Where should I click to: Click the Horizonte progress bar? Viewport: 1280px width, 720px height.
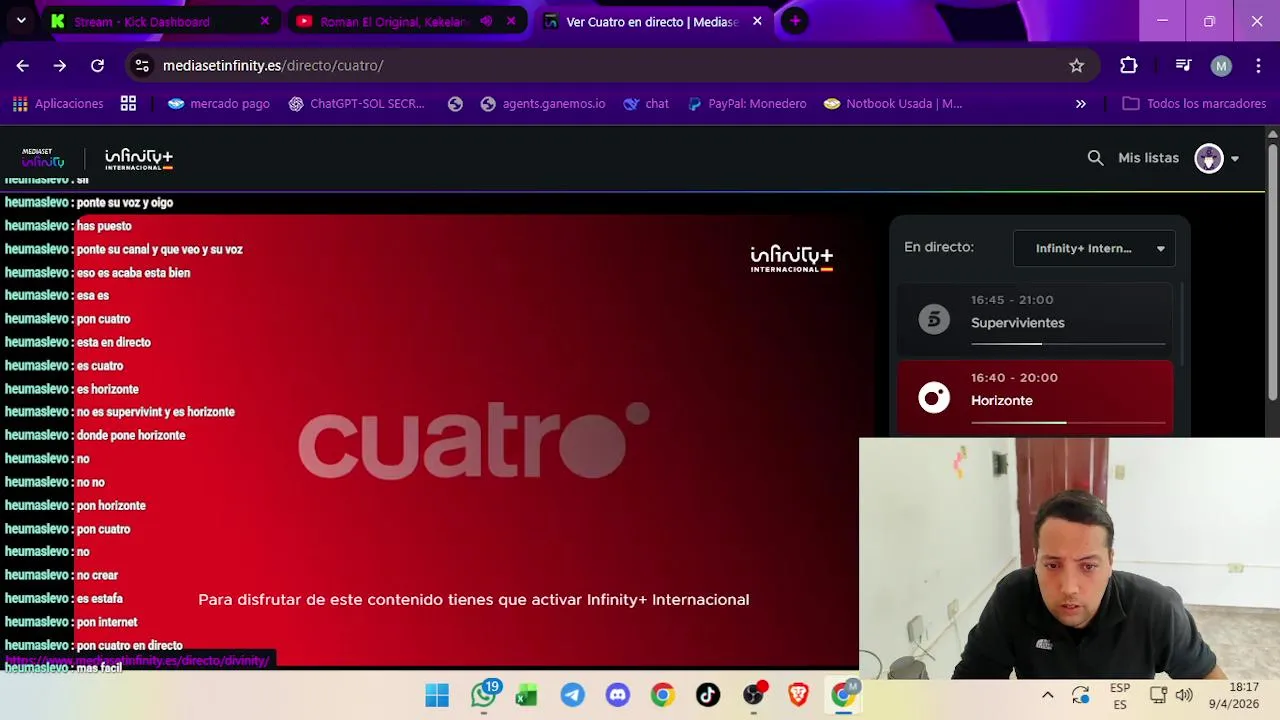click(1068, 422)
